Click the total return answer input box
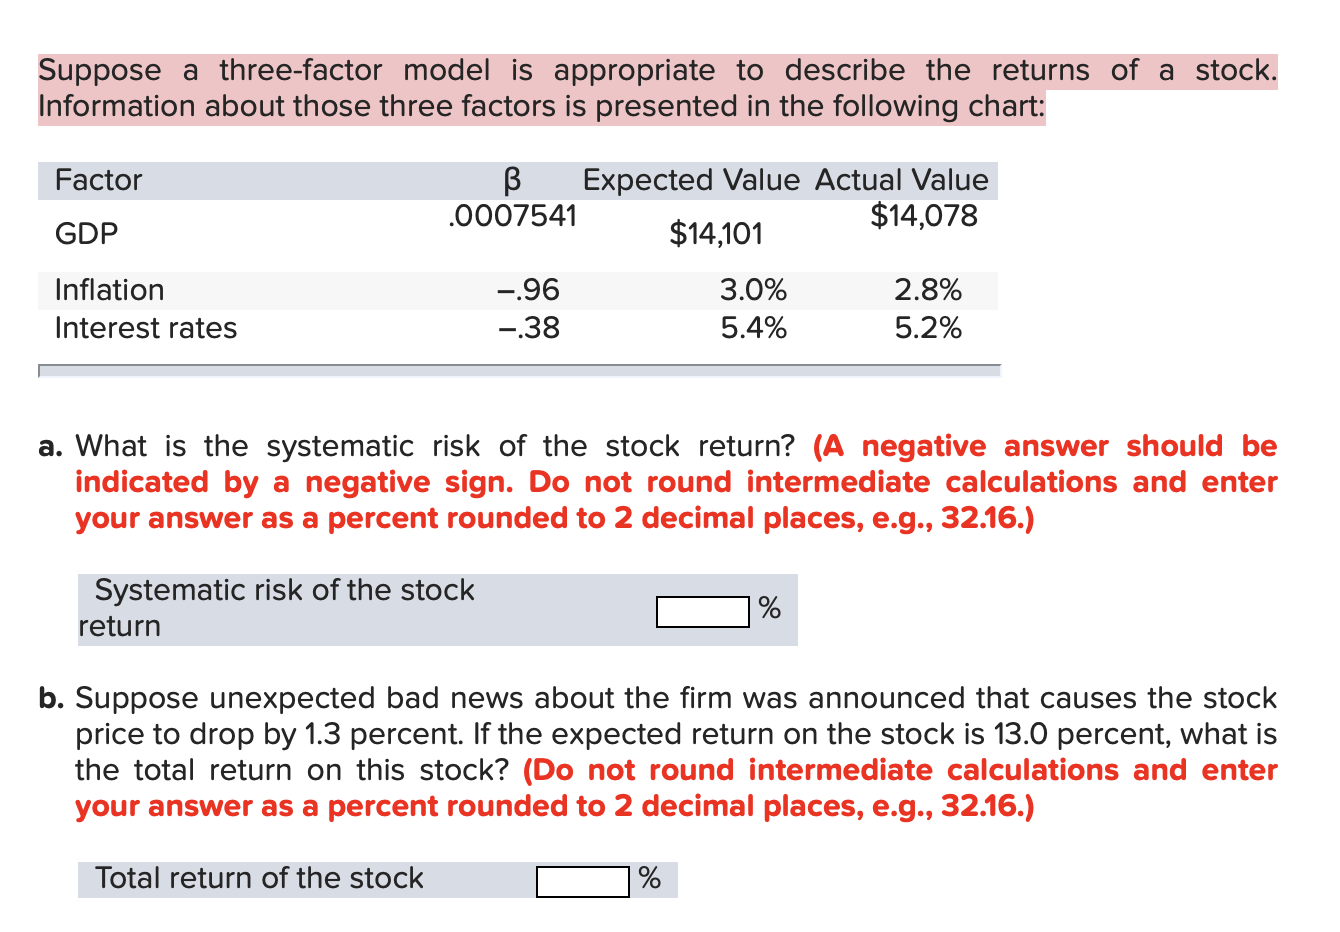Viewport: 1340px width, 932px height. (x=581, y=880)
